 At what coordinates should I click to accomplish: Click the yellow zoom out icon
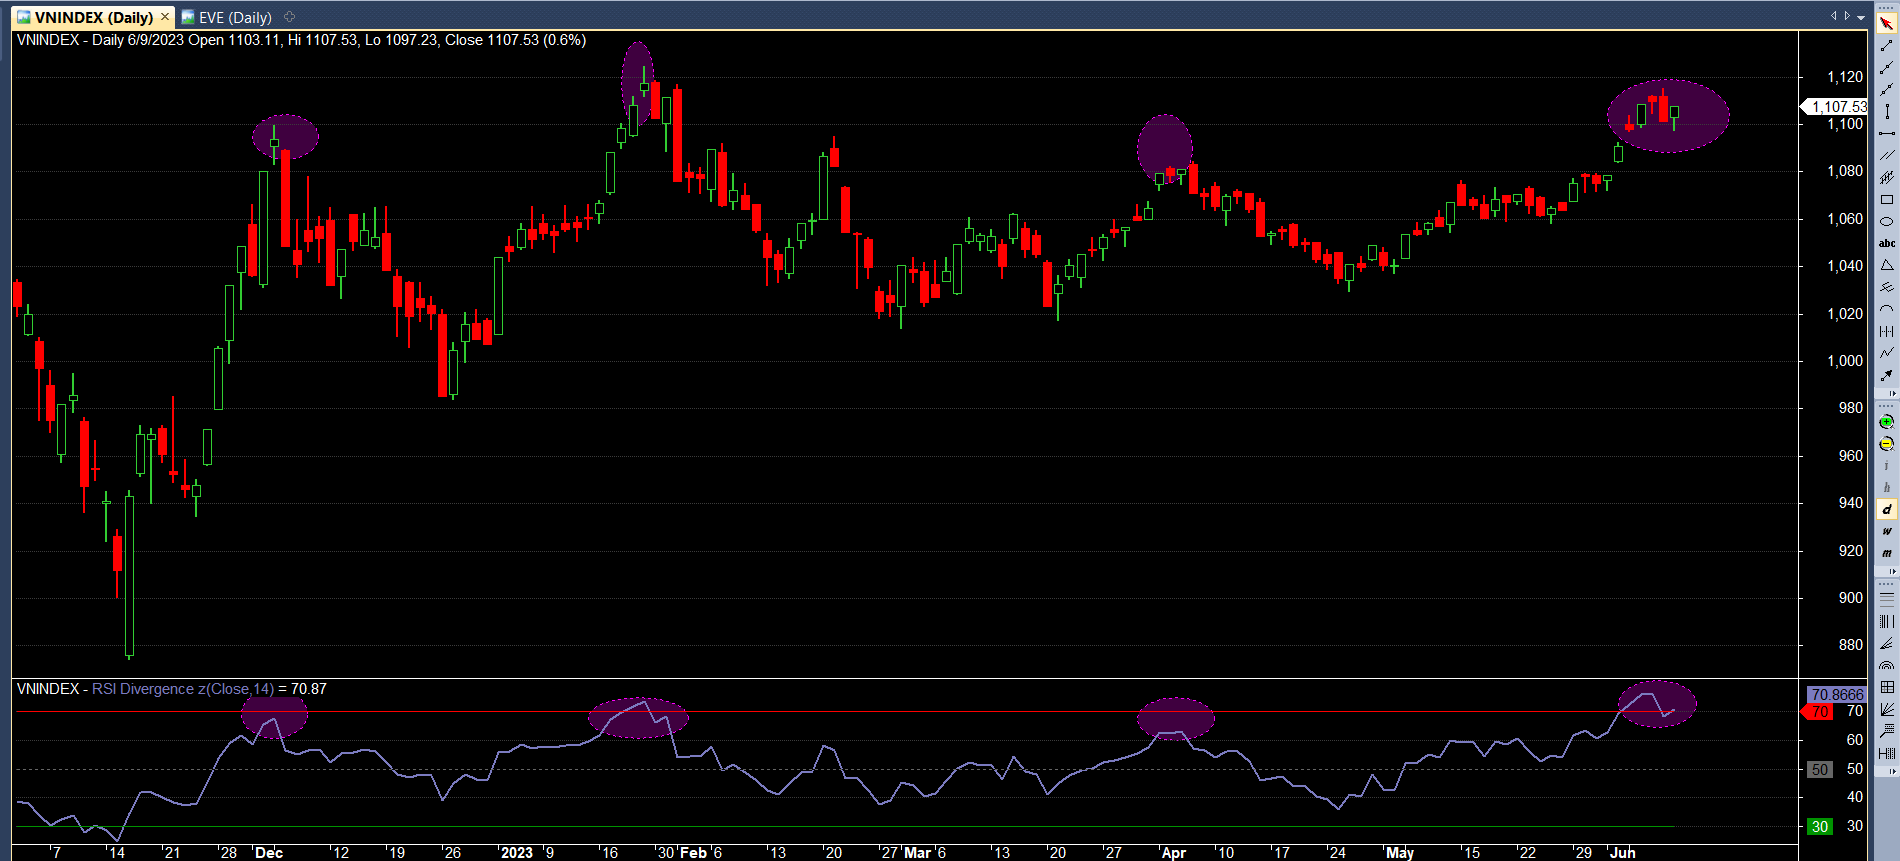pyautogui.click(x=1886, y=444)
